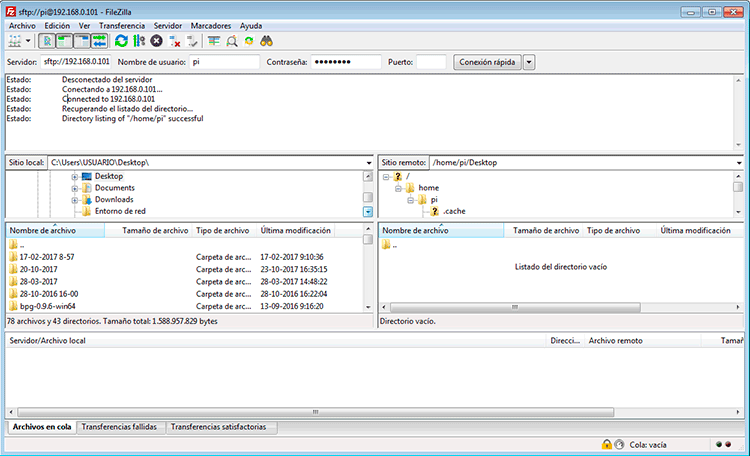Click the Servidor input field
This screenshot has height=456, width=750.
pos(76,62)
